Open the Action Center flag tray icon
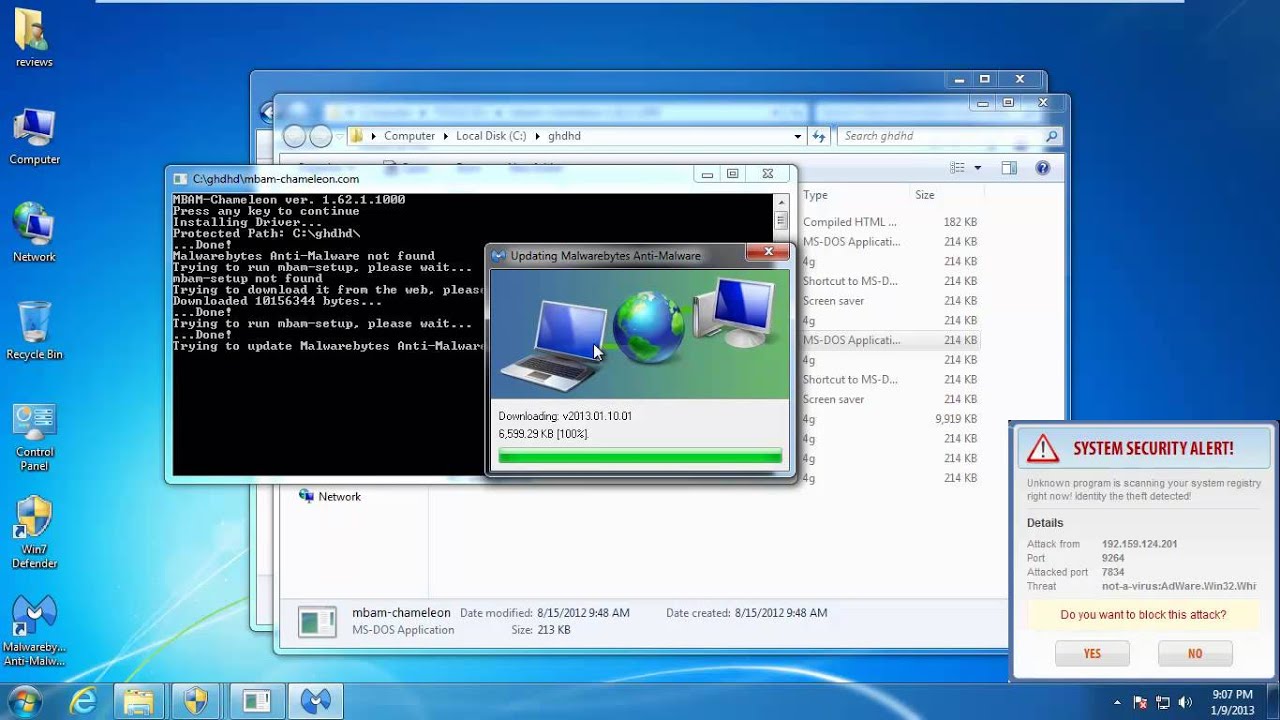 click(x=1141, y=702)
